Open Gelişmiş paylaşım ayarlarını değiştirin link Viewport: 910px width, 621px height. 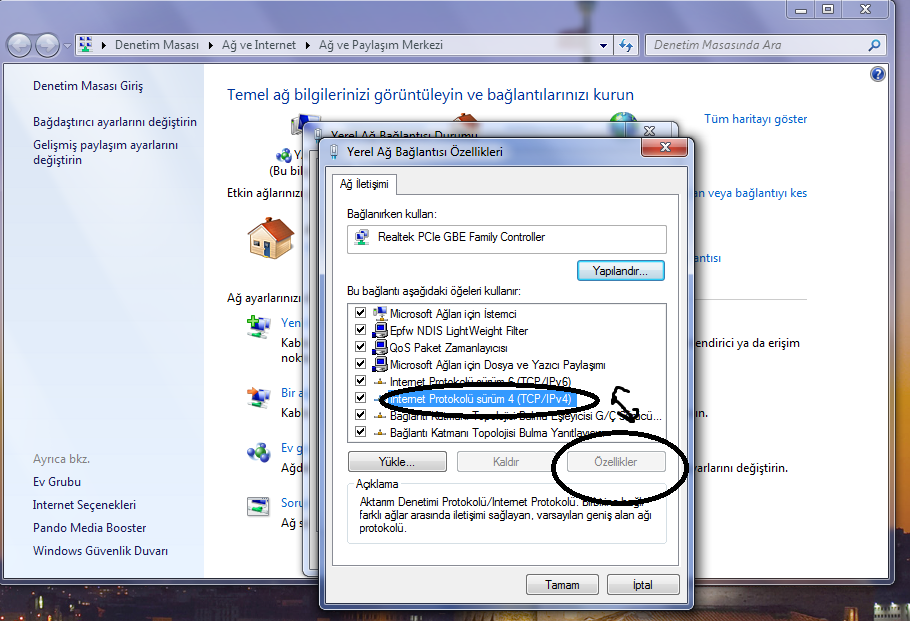106,153
